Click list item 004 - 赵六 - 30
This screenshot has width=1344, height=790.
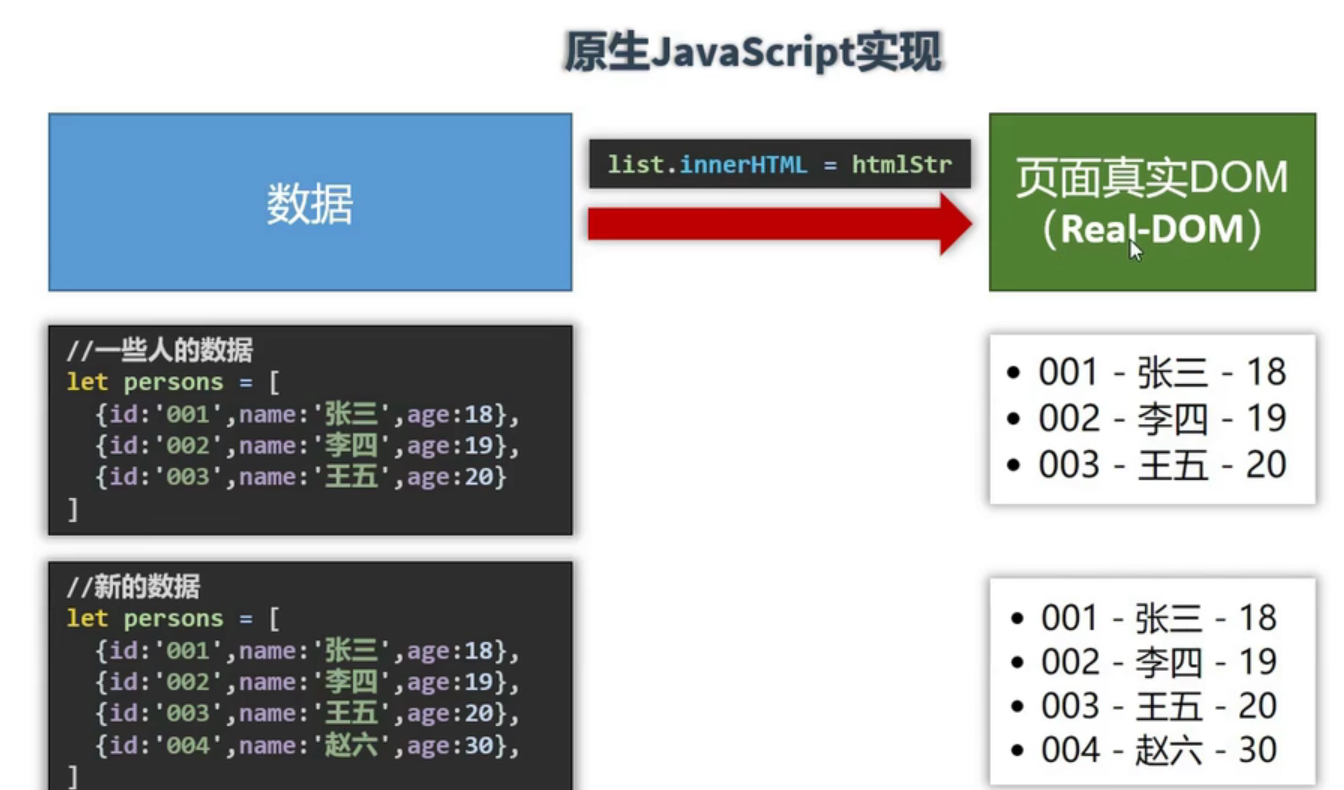pyautogui.click(x=1143, y=750)
